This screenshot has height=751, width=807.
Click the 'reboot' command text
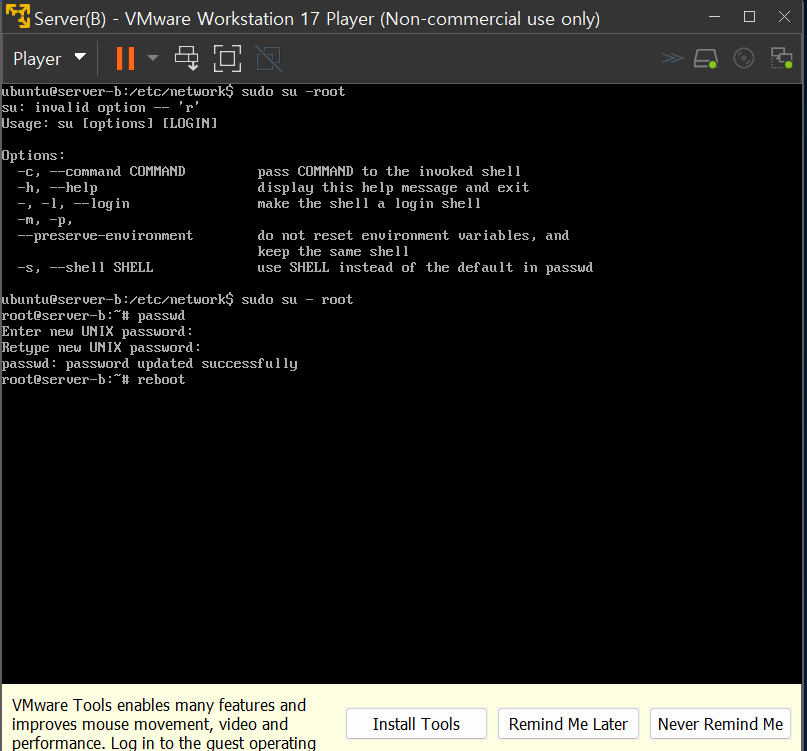click(161, 380)
